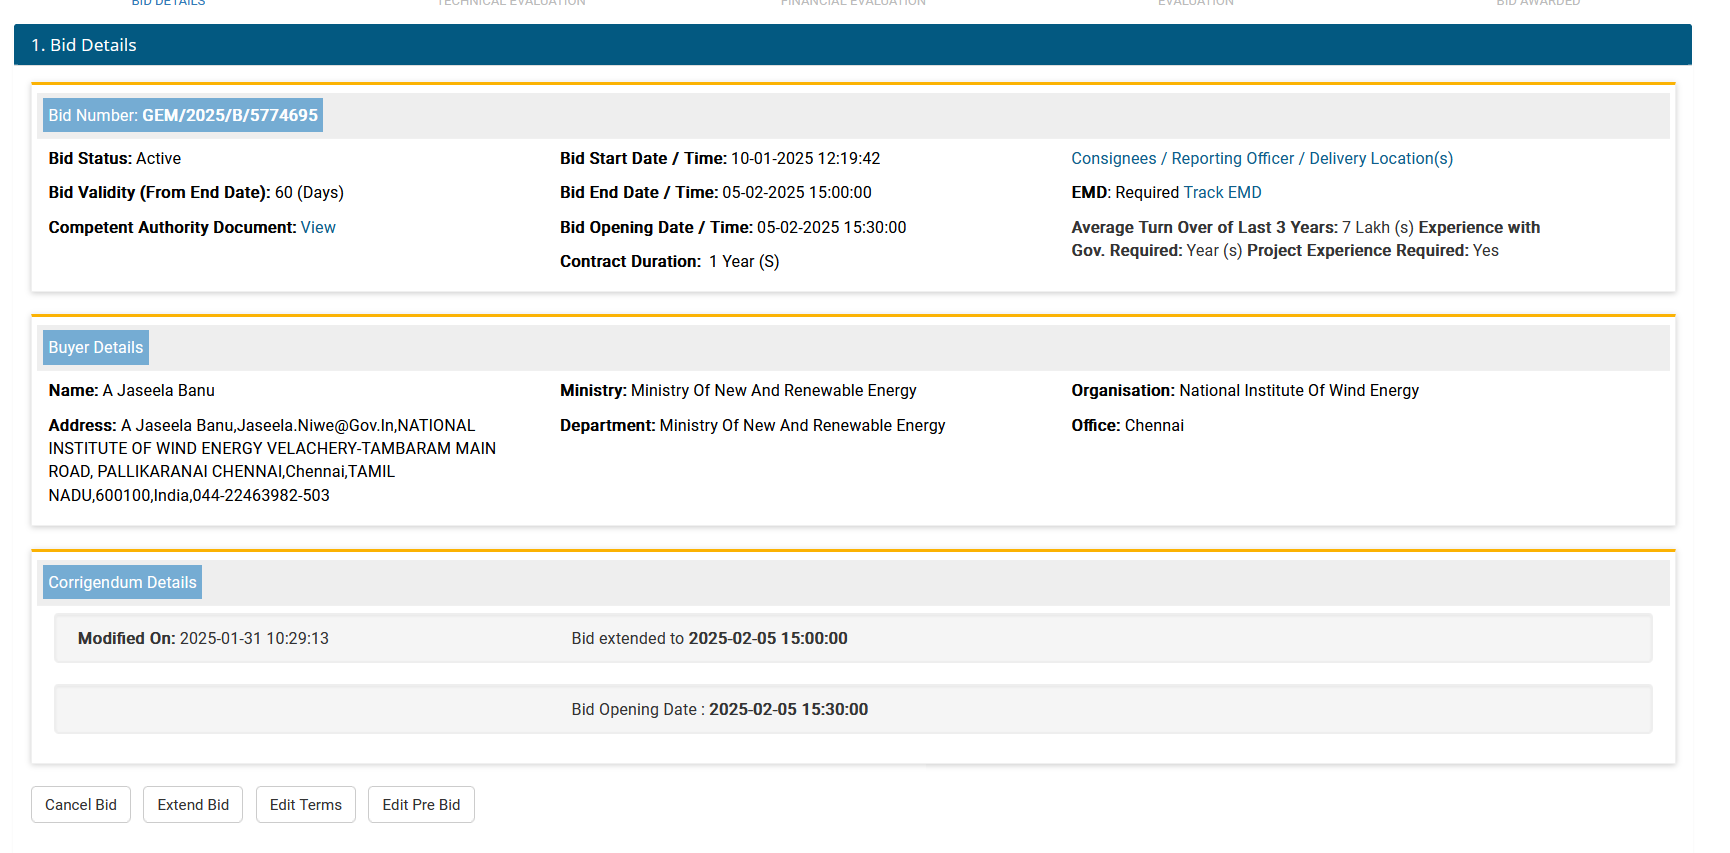Click the Corrigendum Details section label
This screenshot has width=1730, height=853.
click(123, 583)
